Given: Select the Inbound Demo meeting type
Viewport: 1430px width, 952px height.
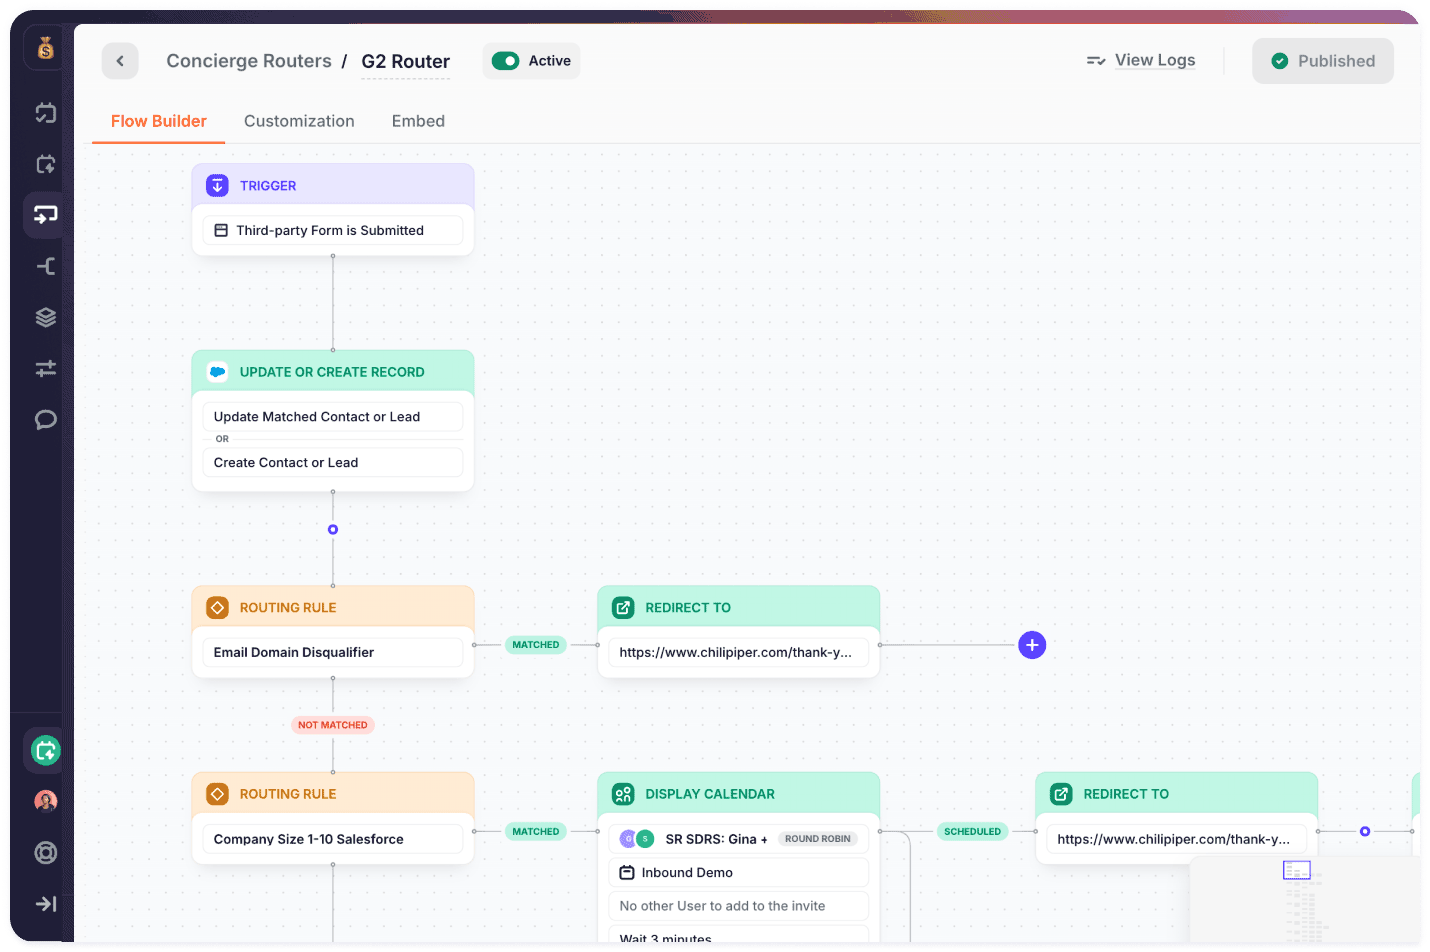Looking at the screenshot, I should point(739,872).
